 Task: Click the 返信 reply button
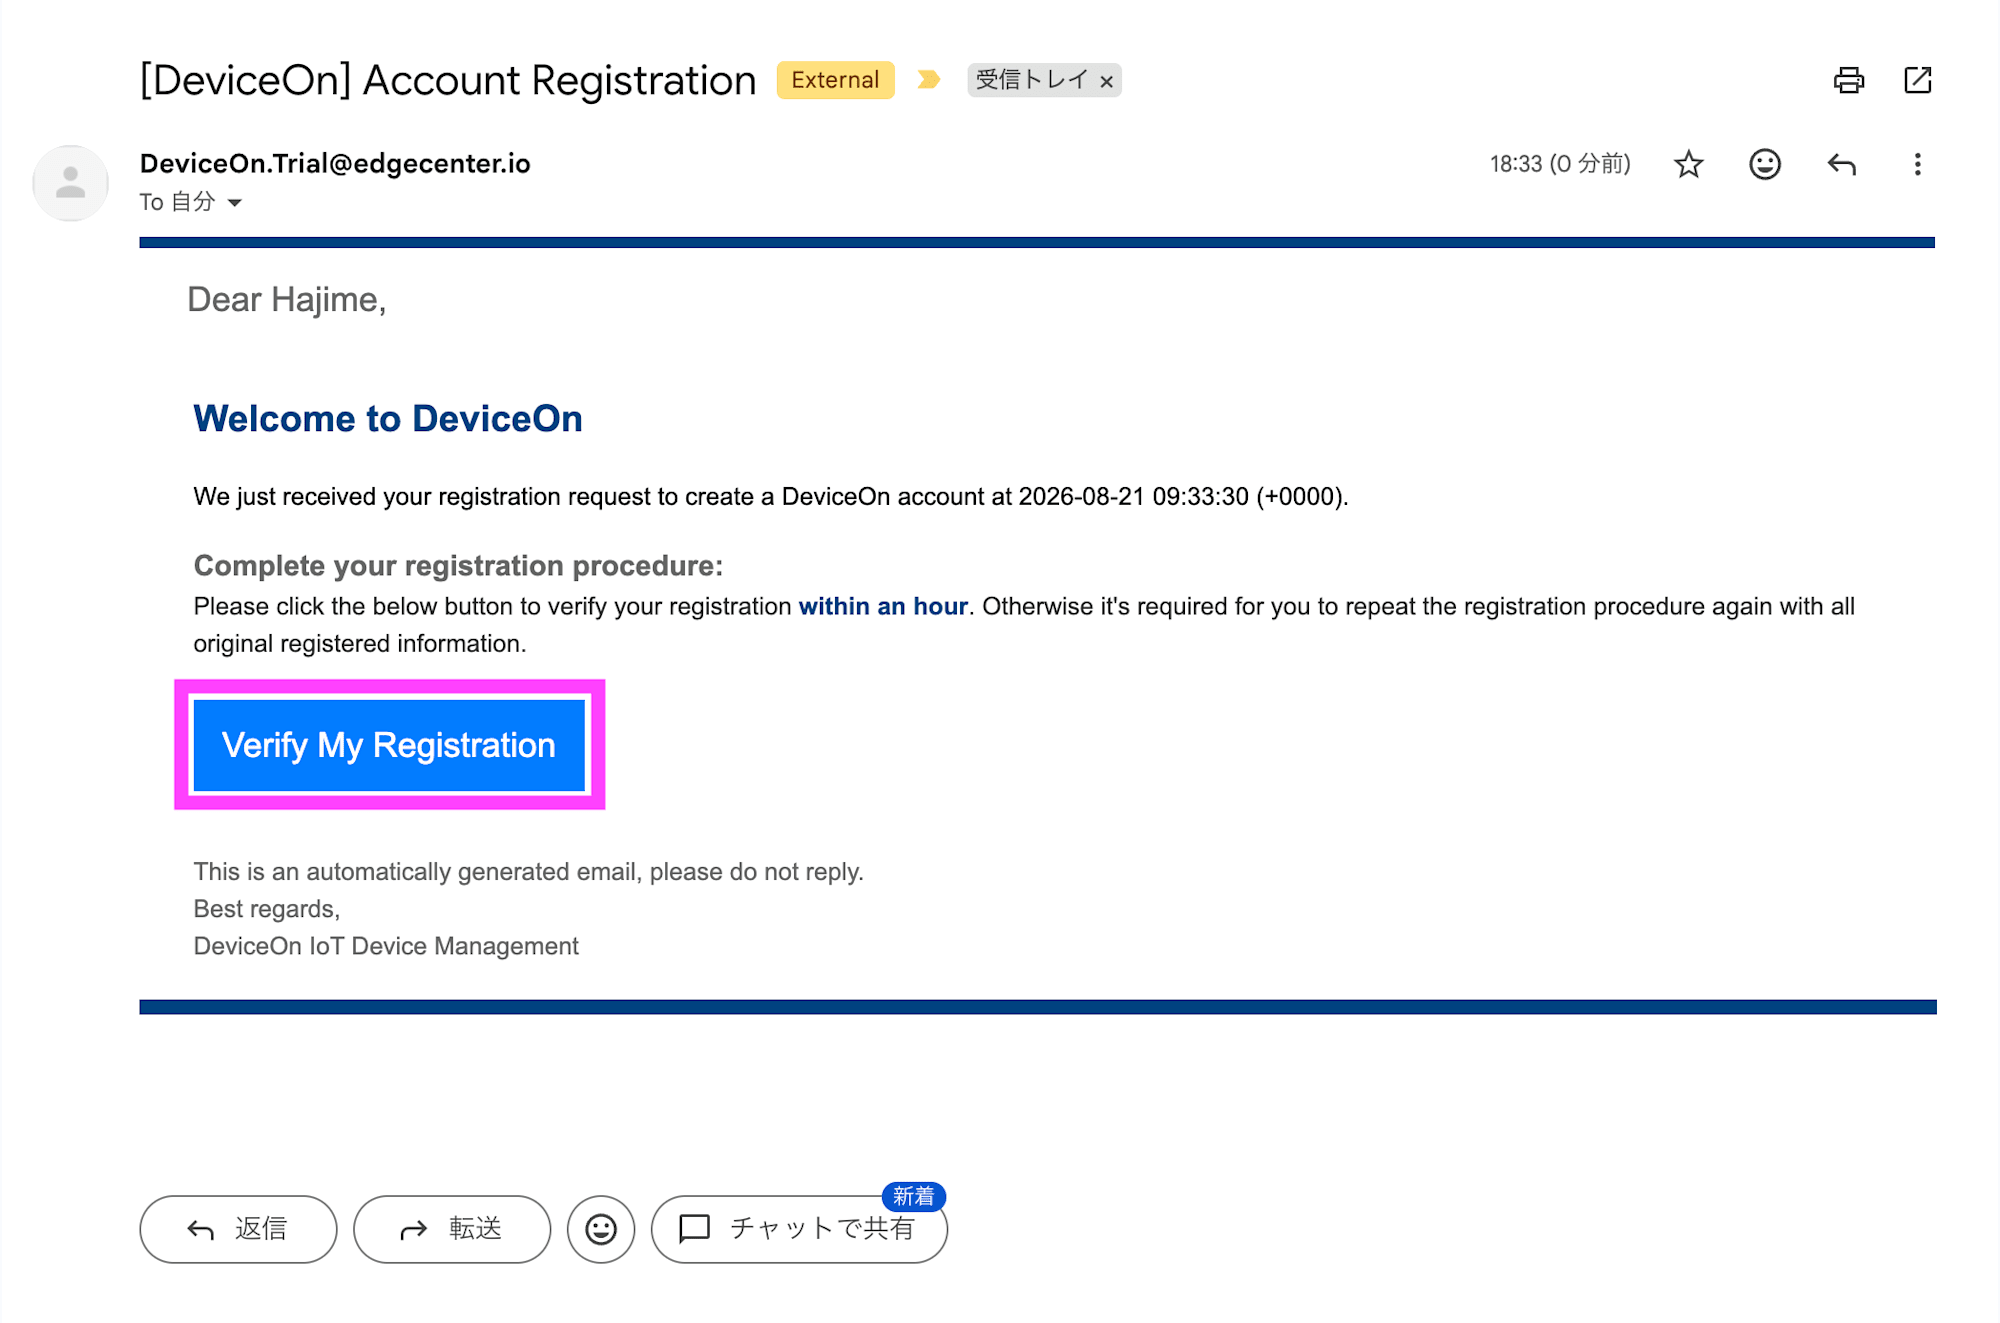tap(238, 1229)
